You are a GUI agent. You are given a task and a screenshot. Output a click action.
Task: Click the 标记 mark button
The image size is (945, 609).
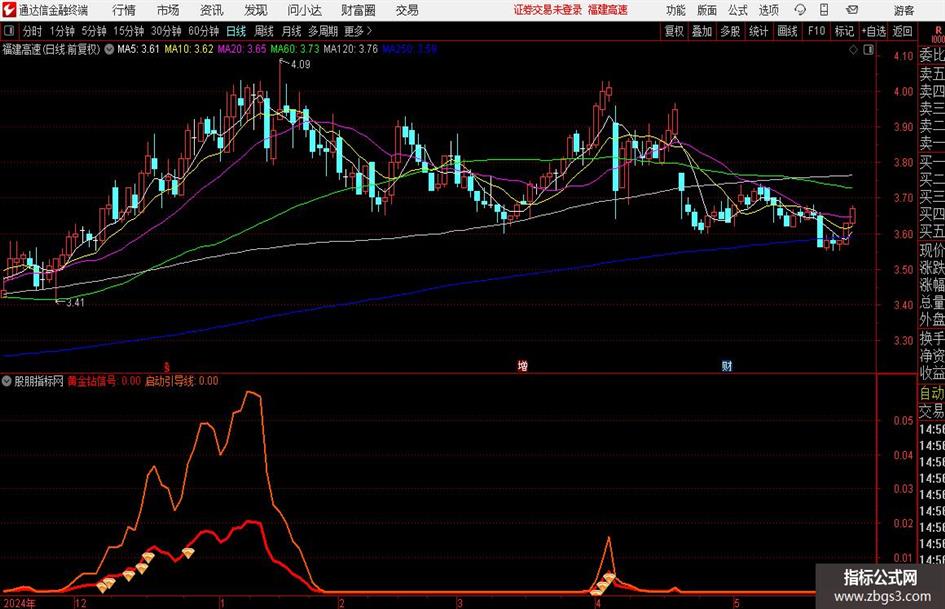pos(844,31)
